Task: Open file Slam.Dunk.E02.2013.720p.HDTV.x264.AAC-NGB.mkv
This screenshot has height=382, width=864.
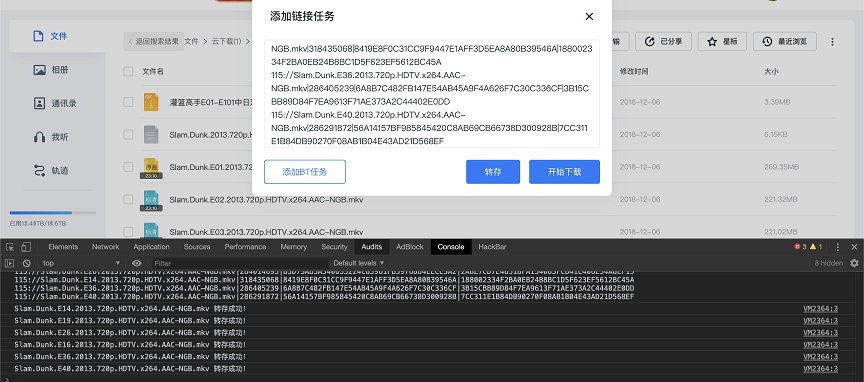Action: click(x=266, y=200)
